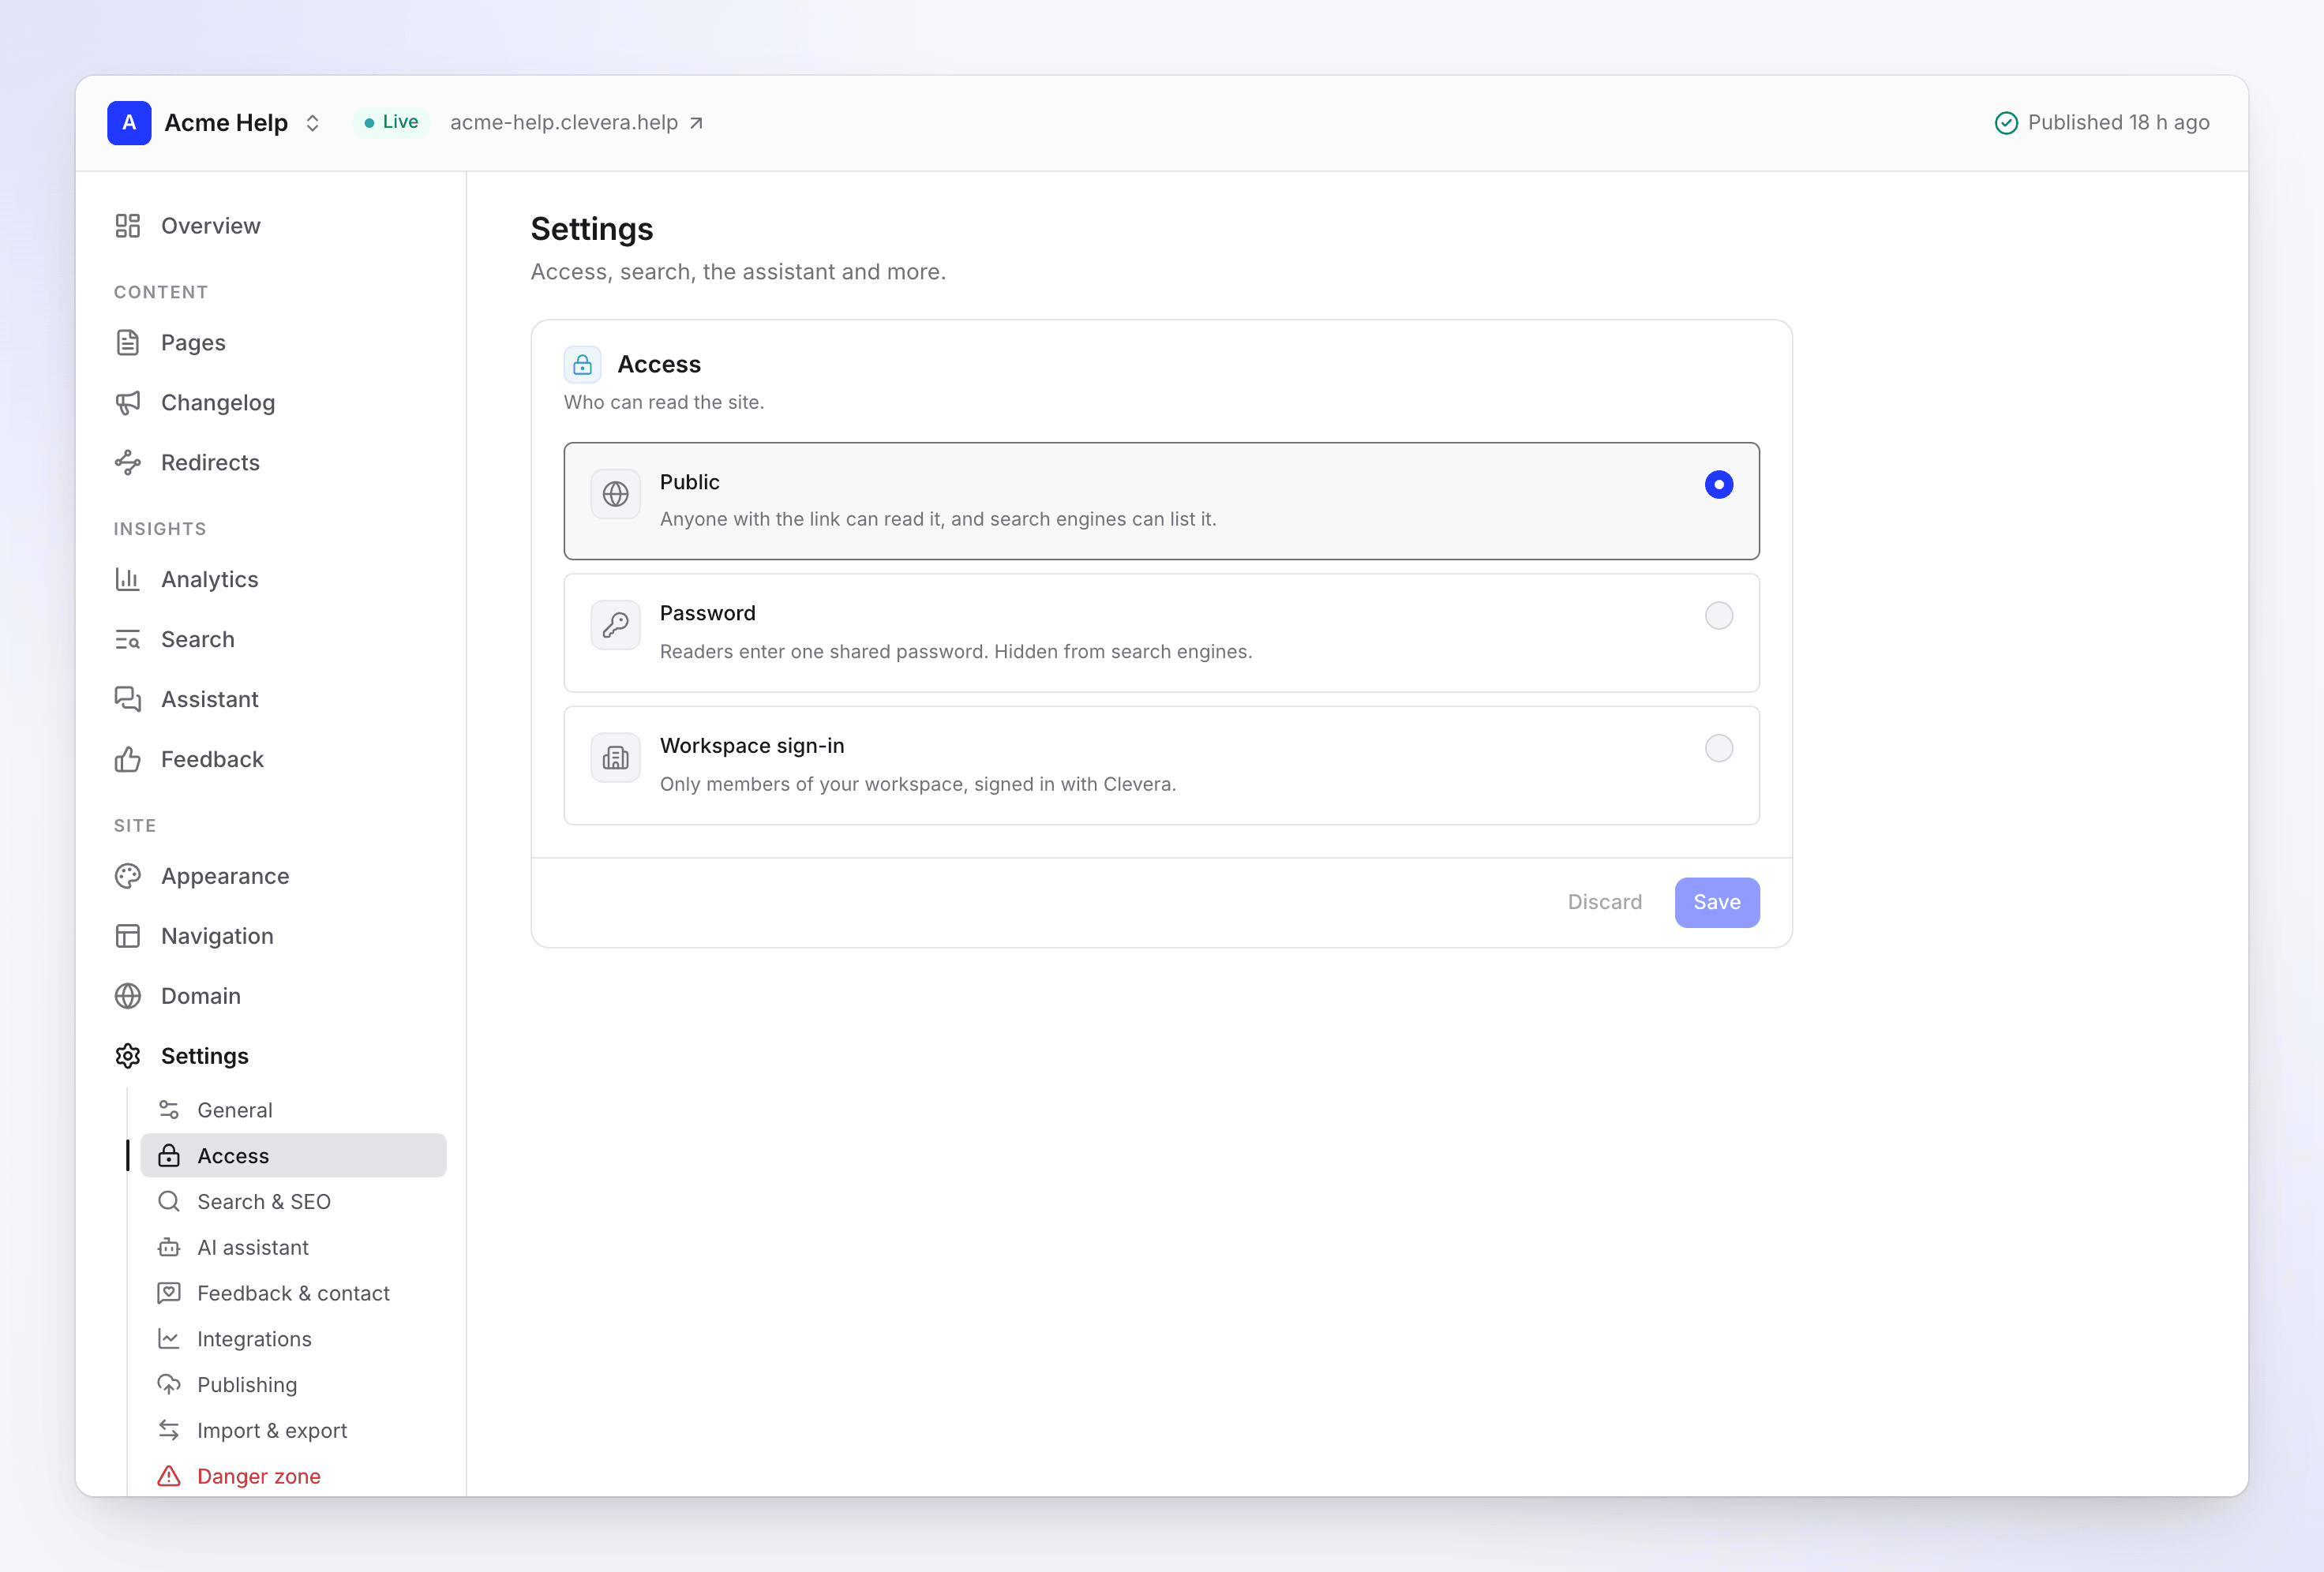Open AI assistant settings
Viewport: 2324px width, 1572px height.
pos(293,1248)
